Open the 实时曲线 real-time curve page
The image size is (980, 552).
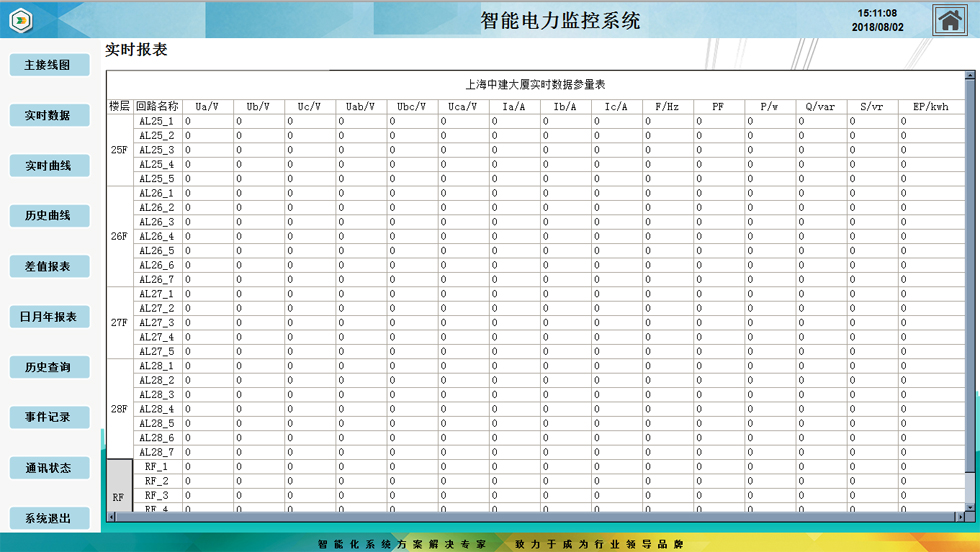pyautogui.click(x=49, y=166)
